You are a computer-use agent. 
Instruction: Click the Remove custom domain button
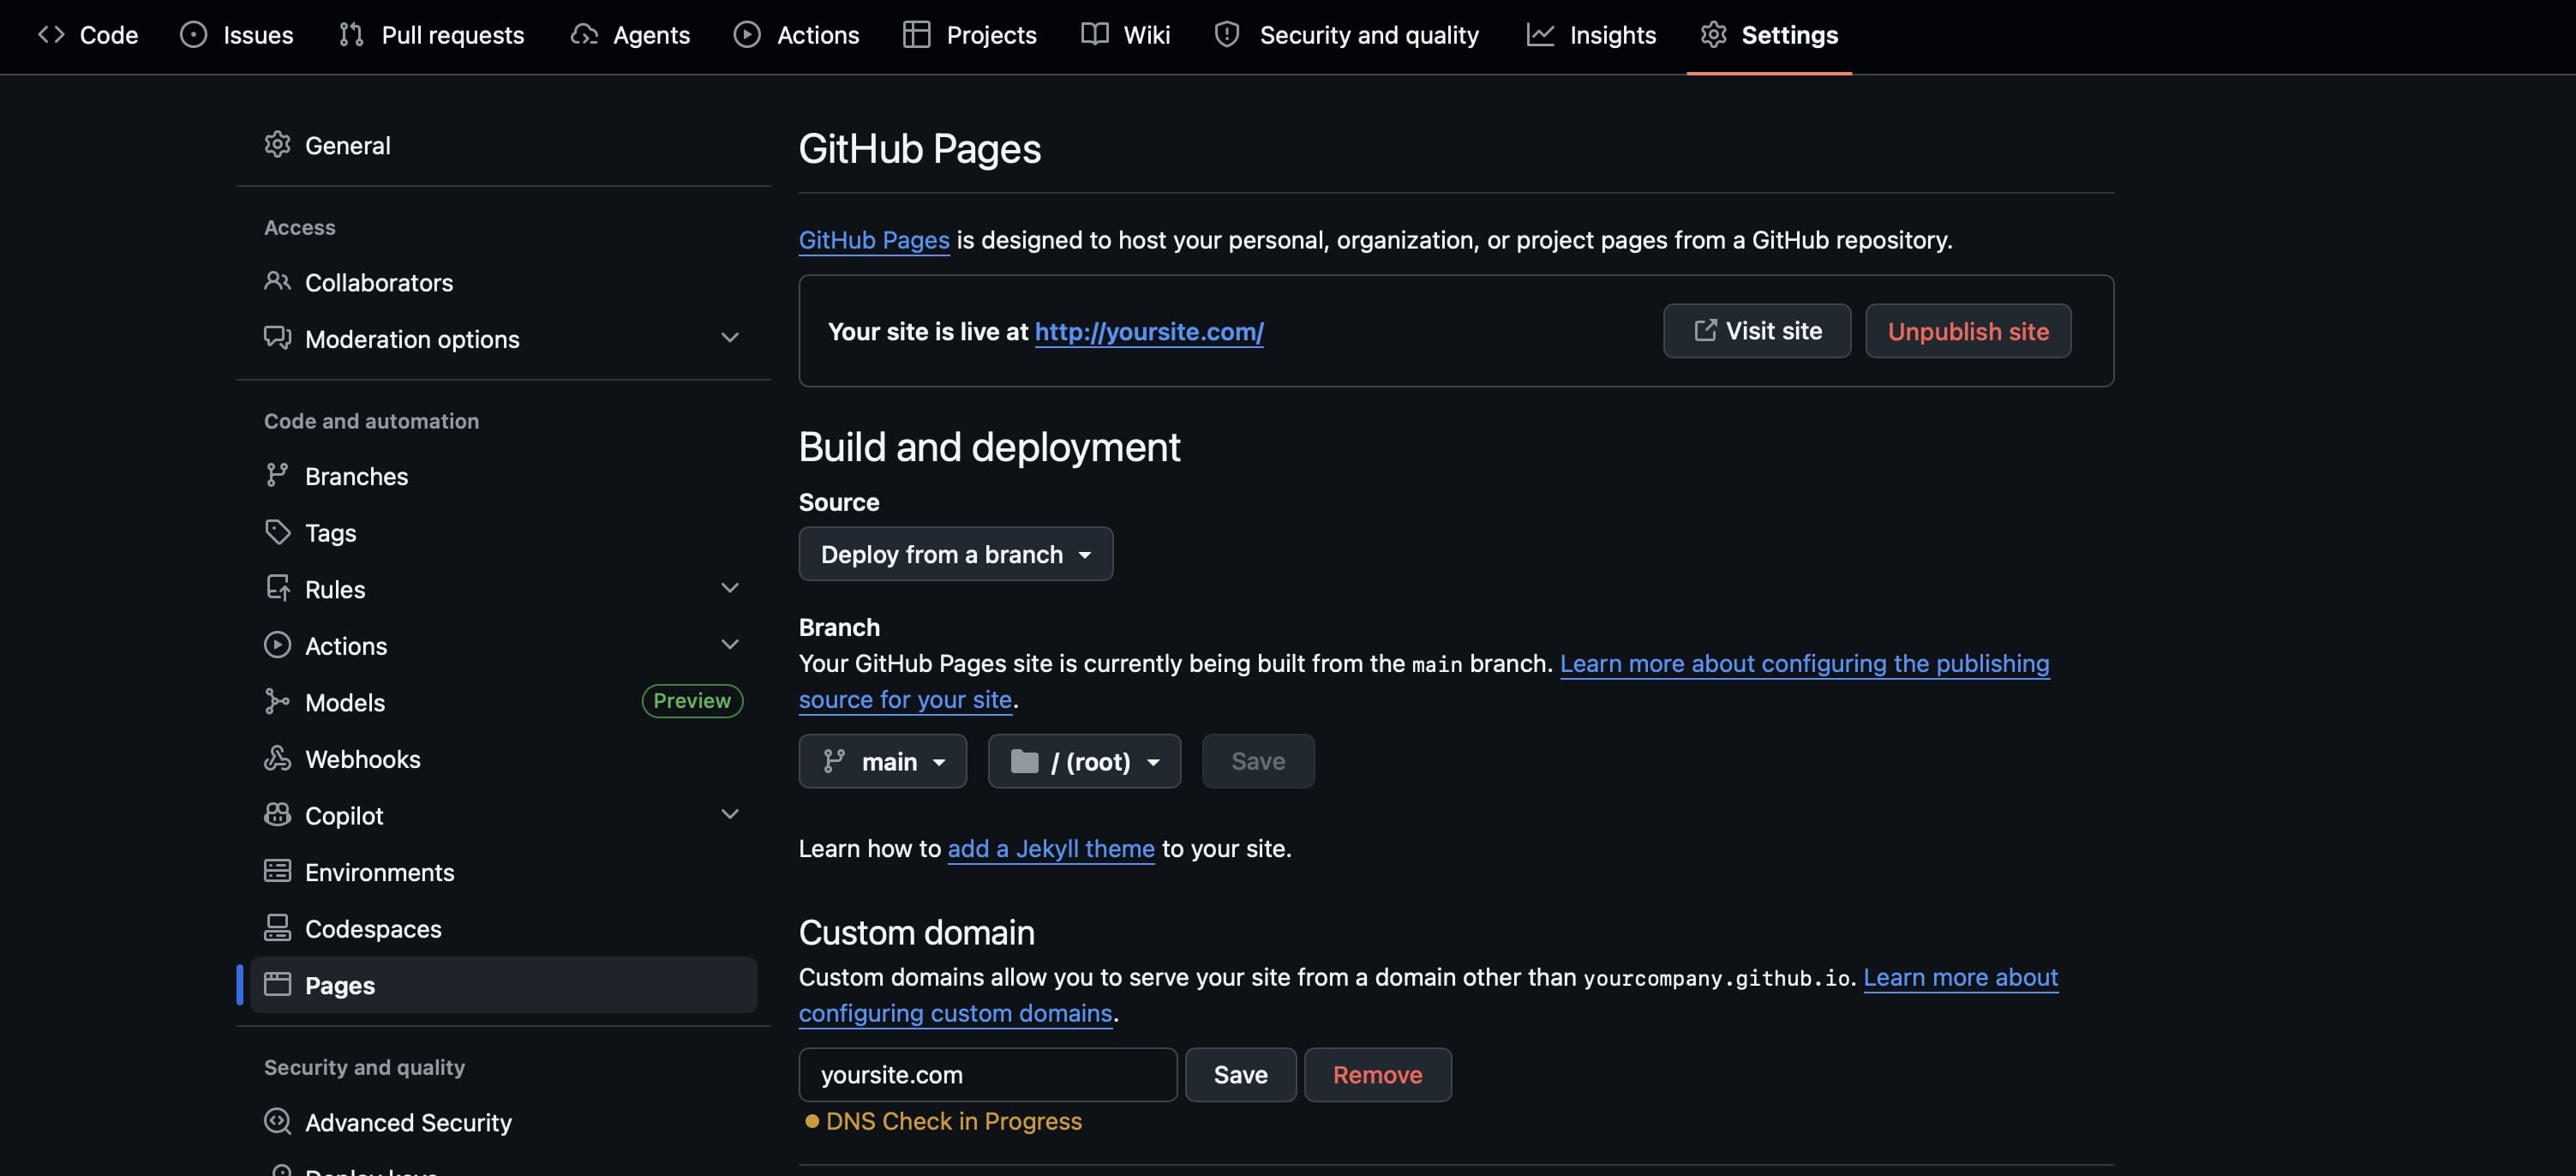click(1378, 1075)
